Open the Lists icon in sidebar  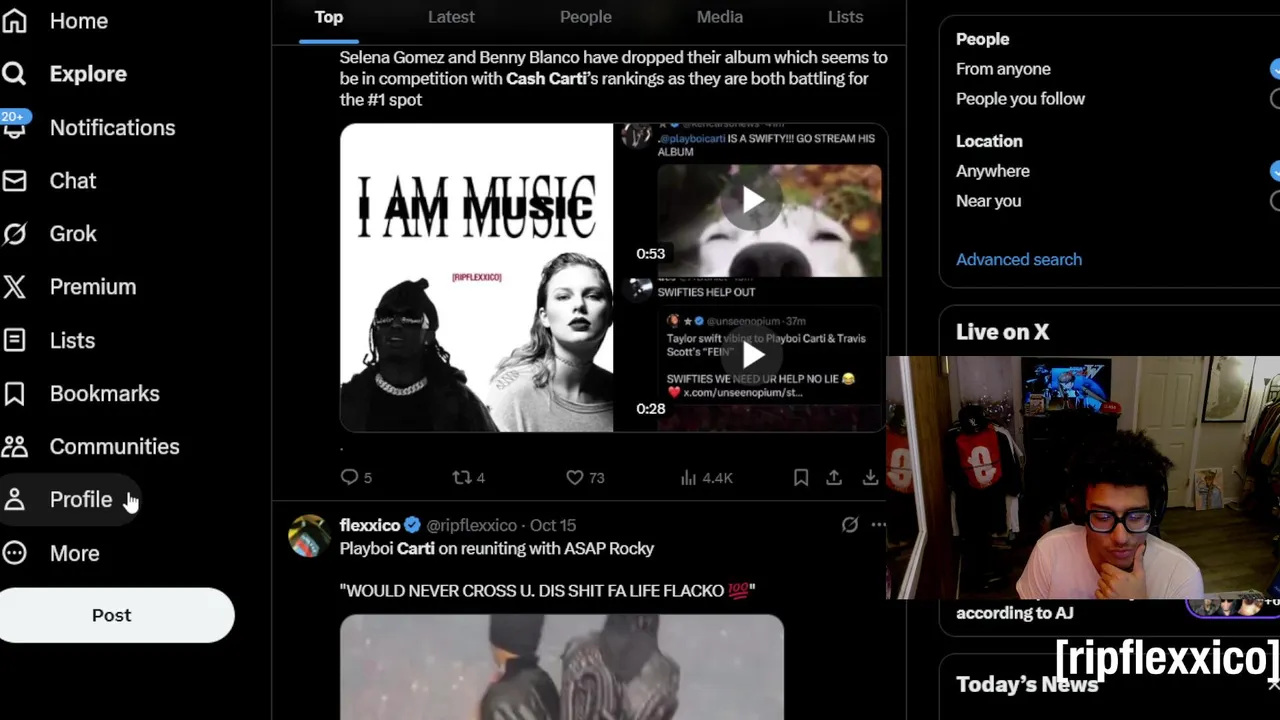pos(14,340)
